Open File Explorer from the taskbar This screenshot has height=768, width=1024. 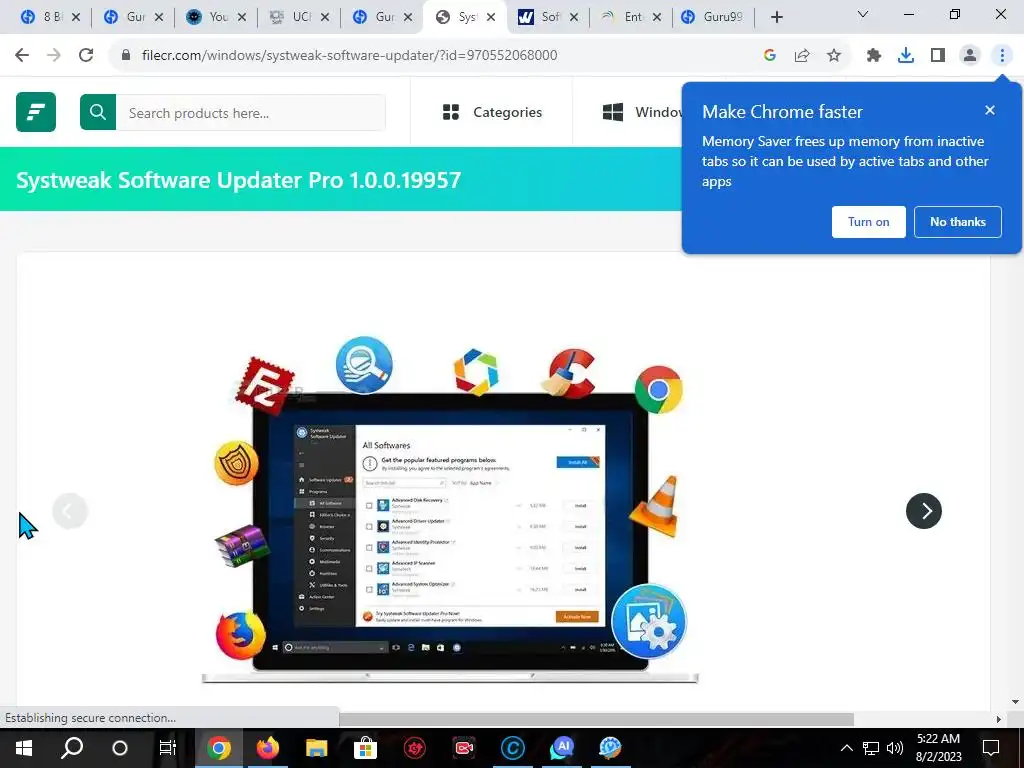click(316, 748)
